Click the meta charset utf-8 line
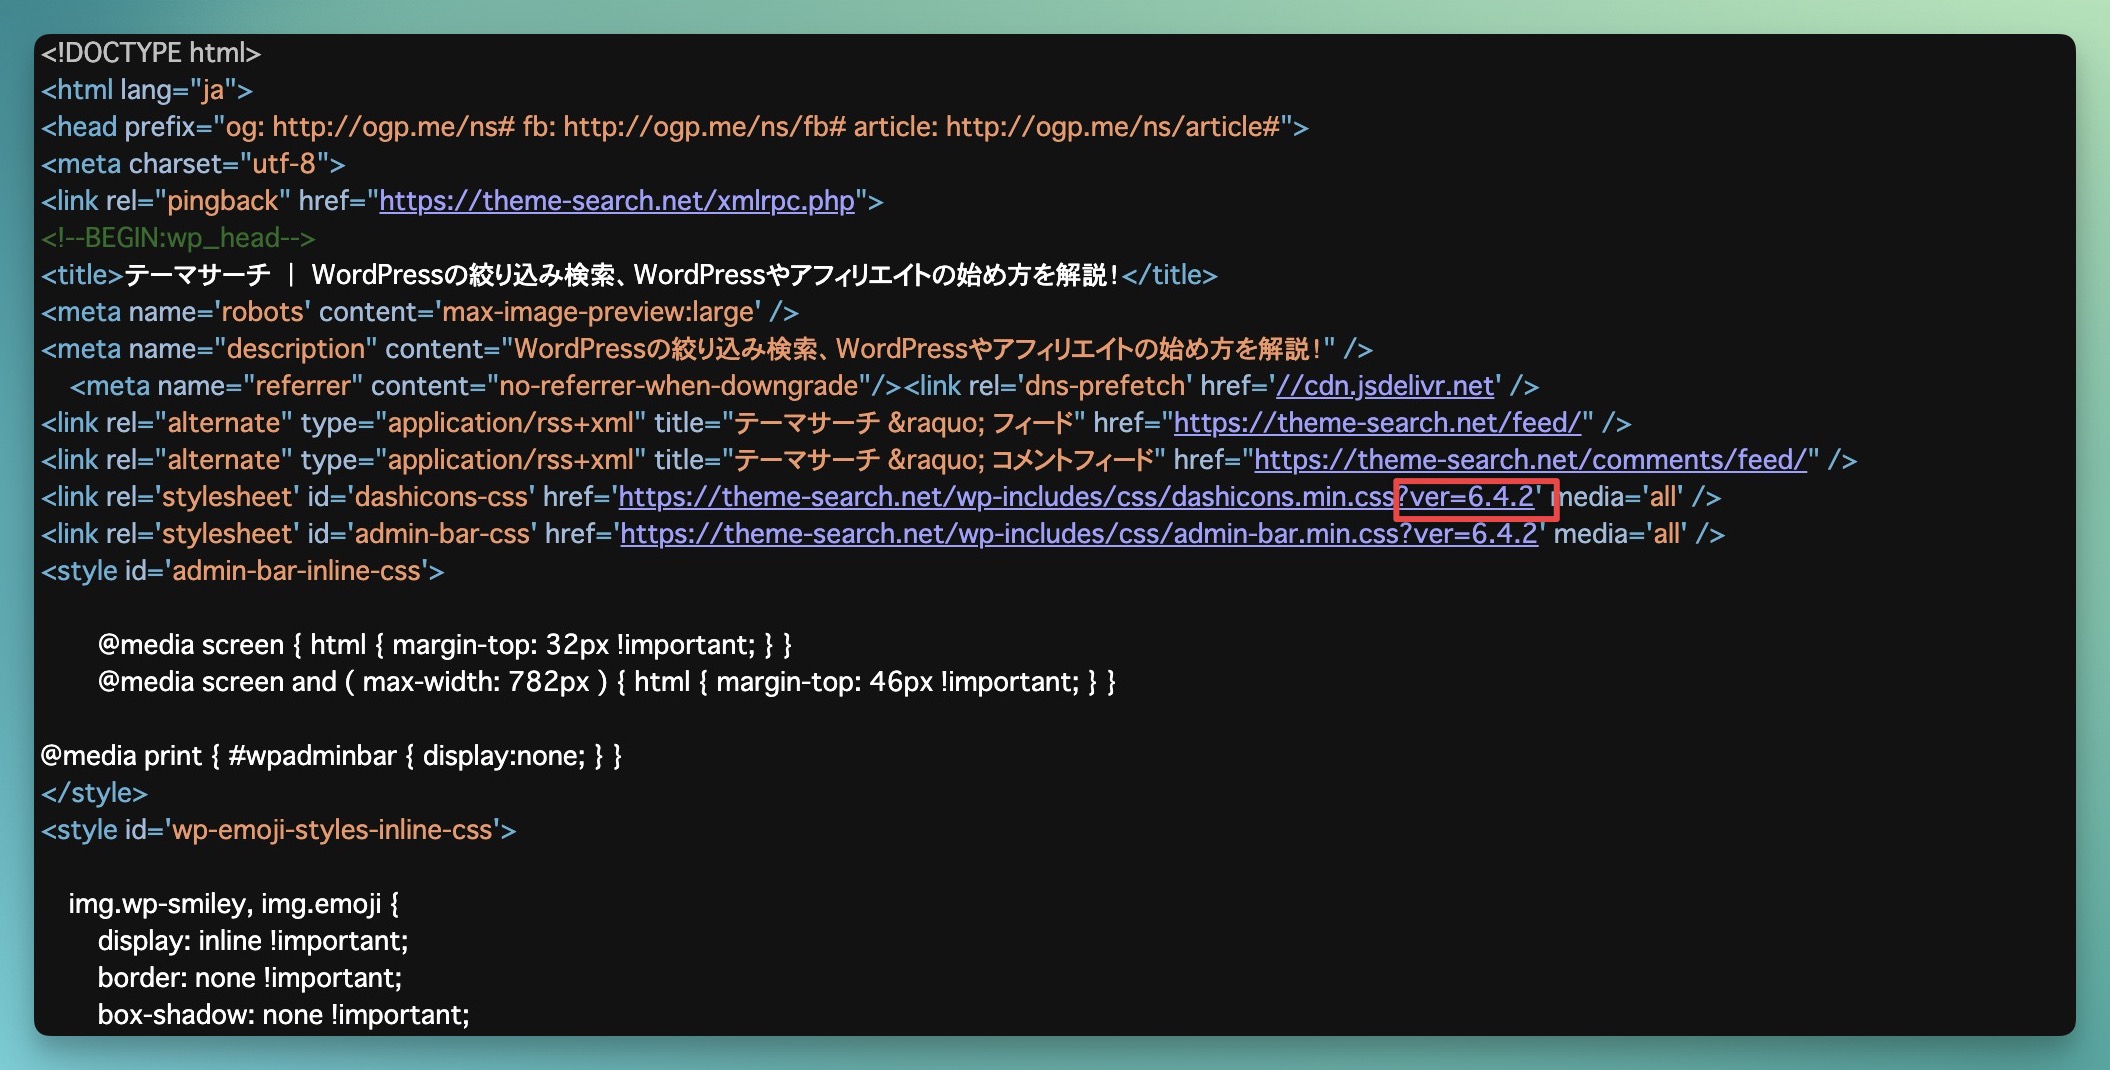 (x=193, y=164)
